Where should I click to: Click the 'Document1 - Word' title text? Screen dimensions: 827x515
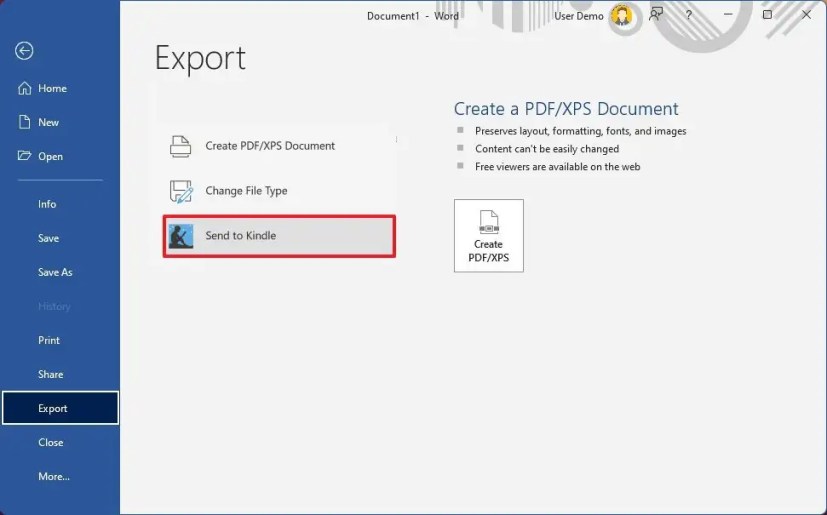[x=413, y=16]
